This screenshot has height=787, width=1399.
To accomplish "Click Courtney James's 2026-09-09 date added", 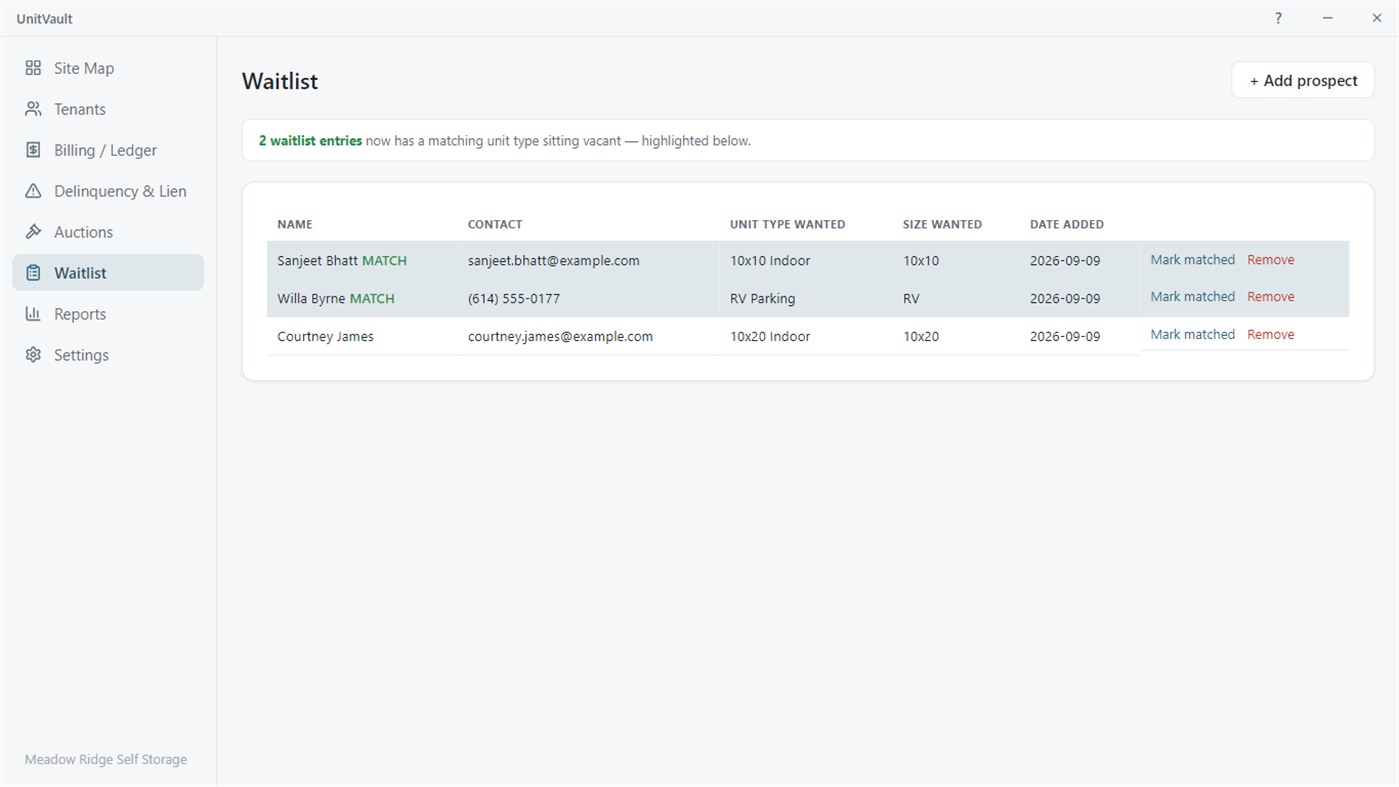I will pos(1065,337).
